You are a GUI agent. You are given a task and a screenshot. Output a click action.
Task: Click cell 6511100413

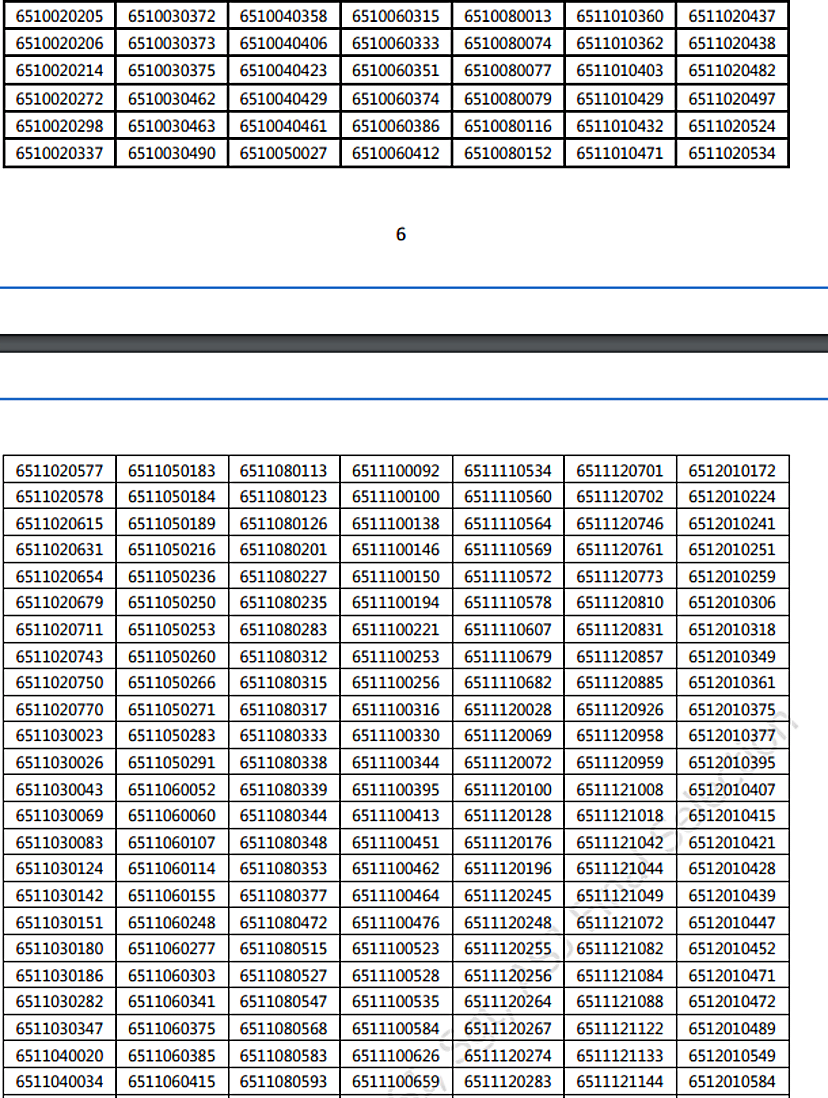[x=396, y=815]
